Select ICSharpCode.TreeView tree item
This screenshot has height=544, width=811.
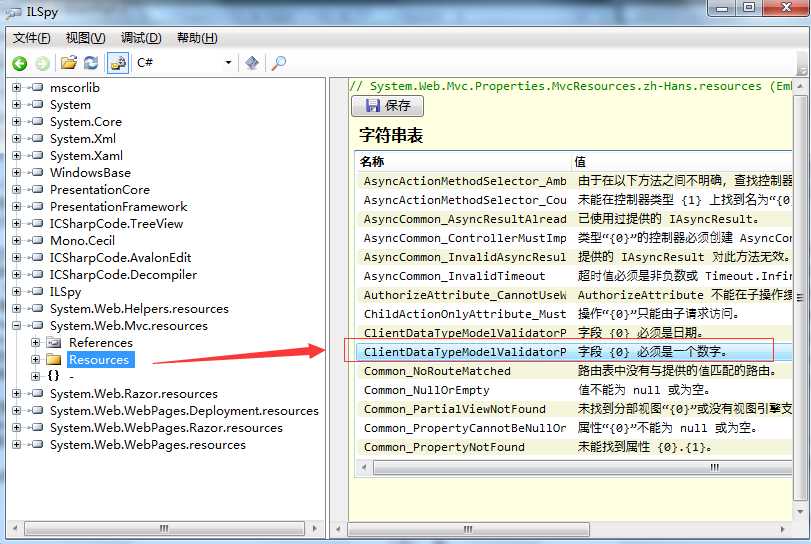pos(116,224)
